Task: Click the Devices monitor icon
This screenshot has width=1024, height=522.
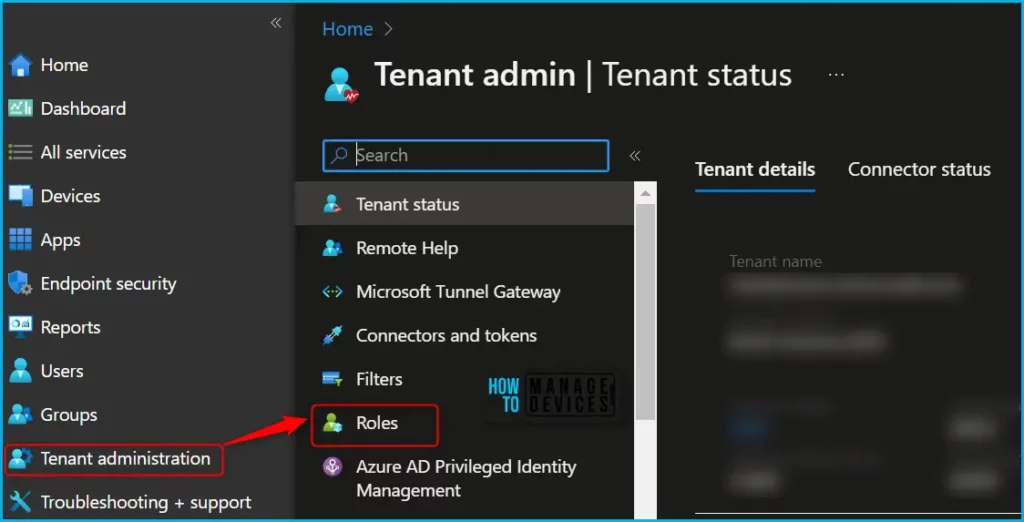Action: click(x=20, y=196)
